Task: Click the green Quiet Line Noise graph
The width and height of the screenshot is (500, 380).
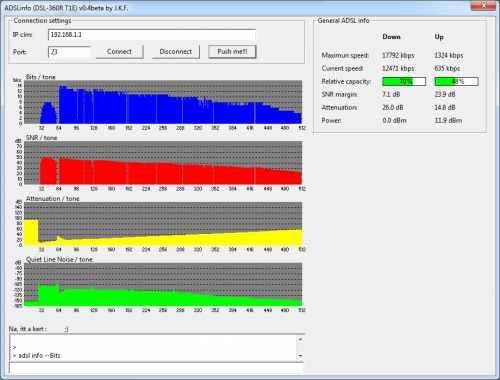Action: pos(163,284)
